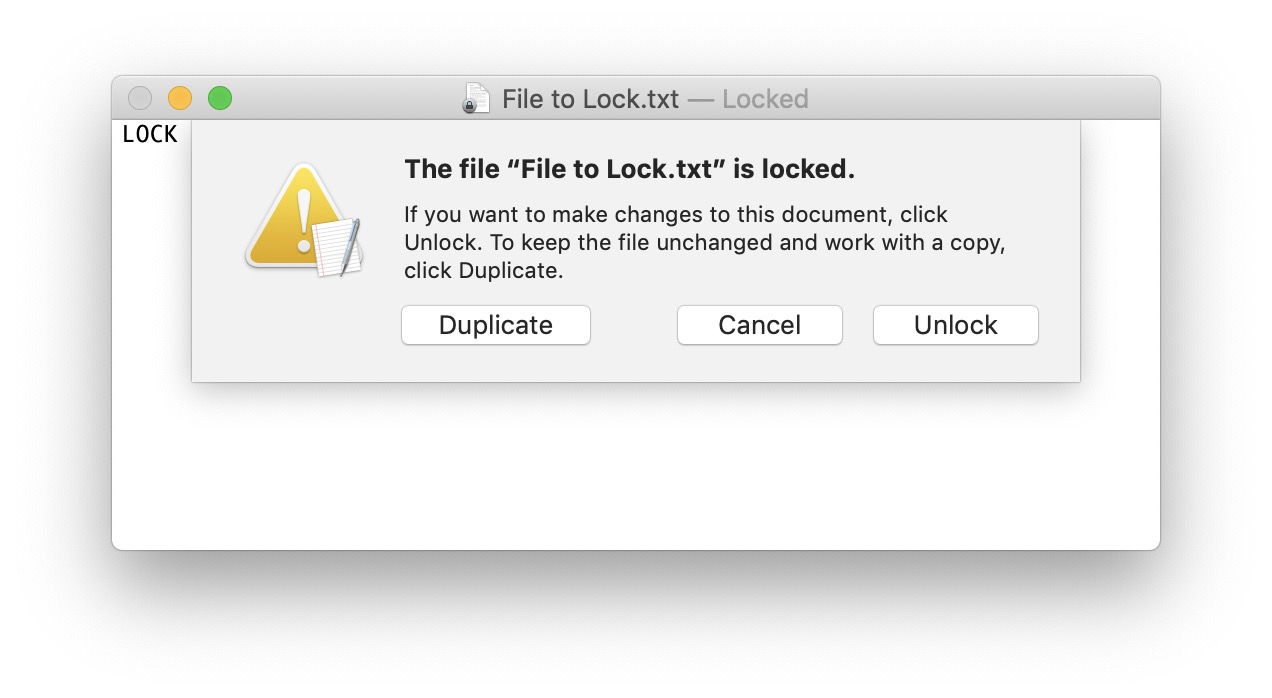Click the grayed-out close button

140,98
